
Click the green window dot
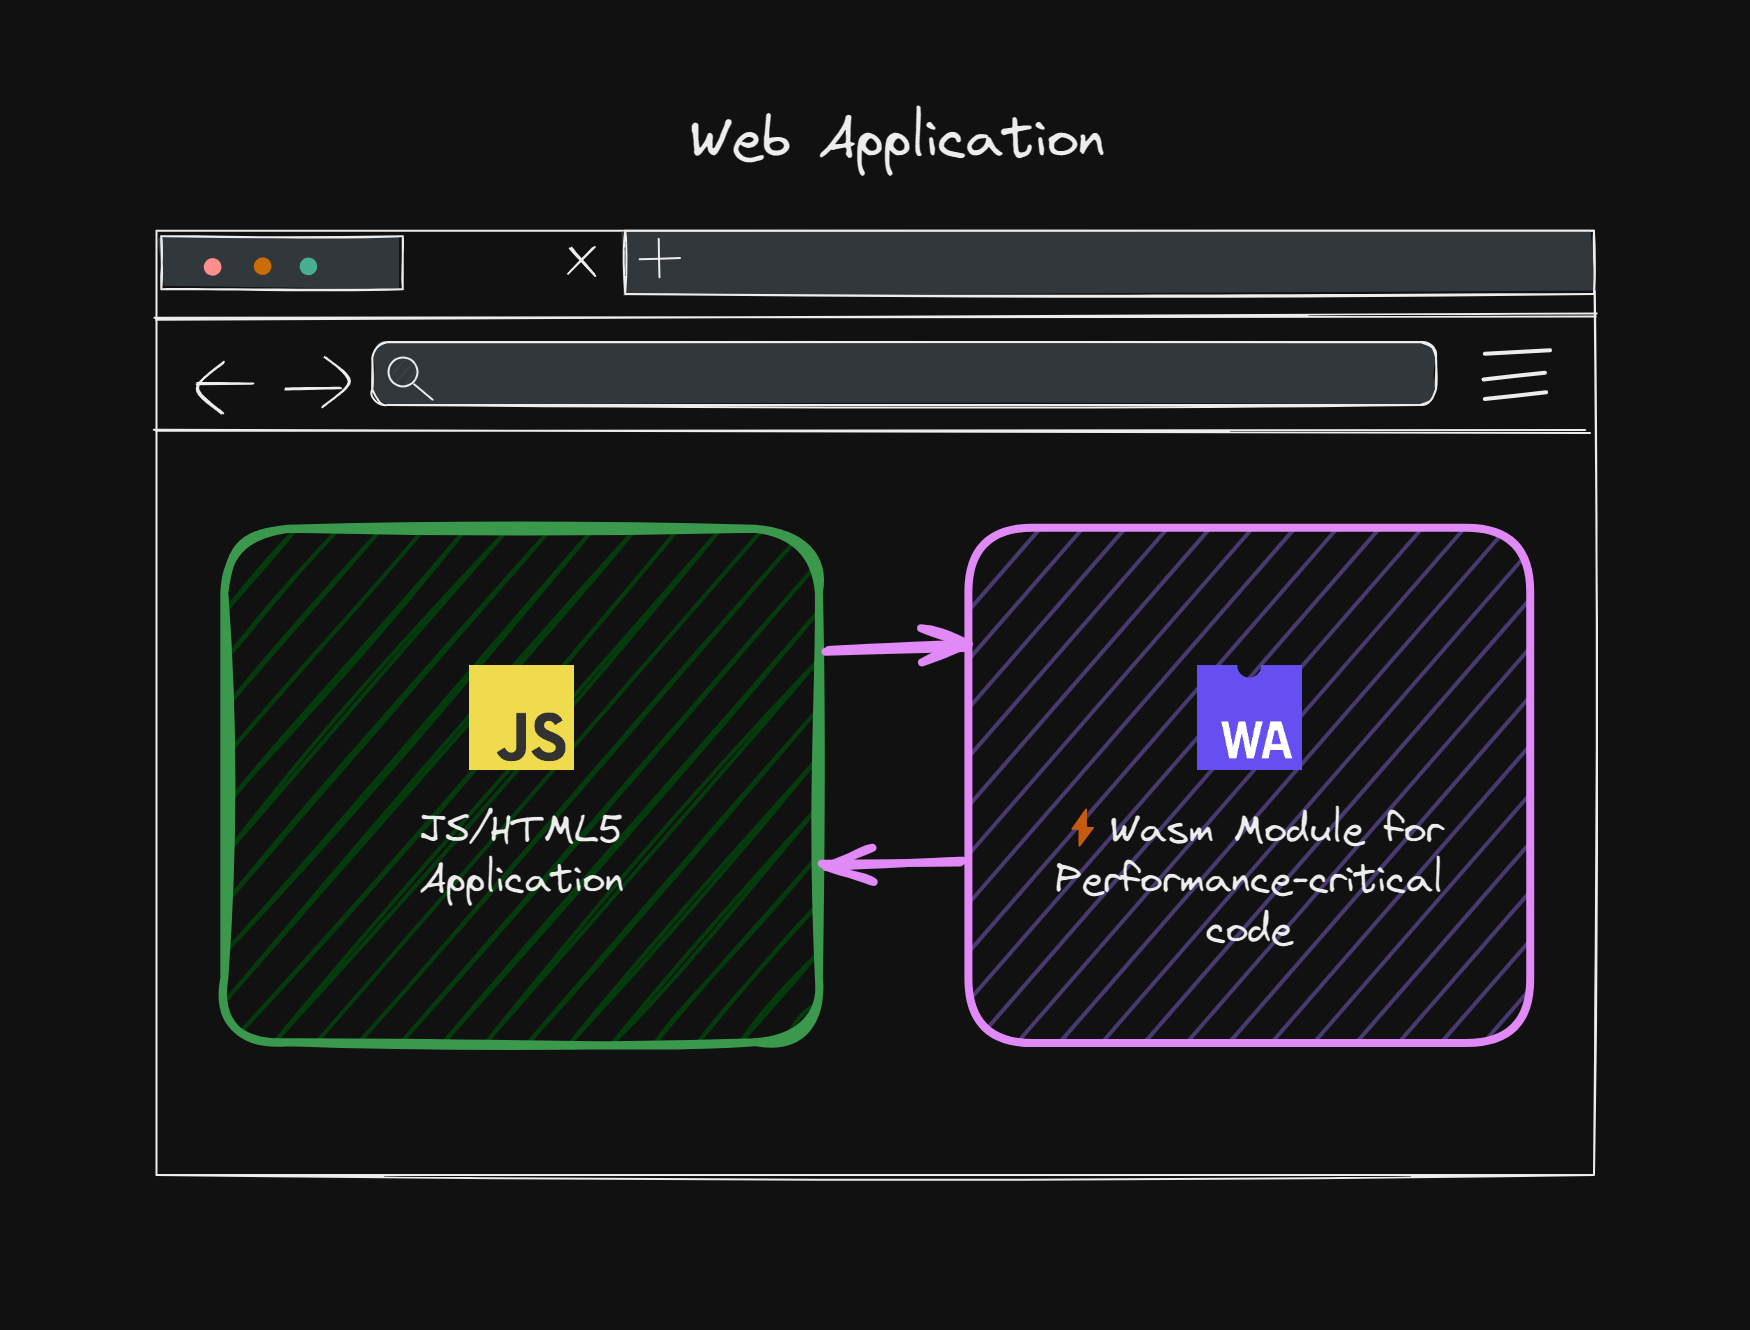(308, 266)
